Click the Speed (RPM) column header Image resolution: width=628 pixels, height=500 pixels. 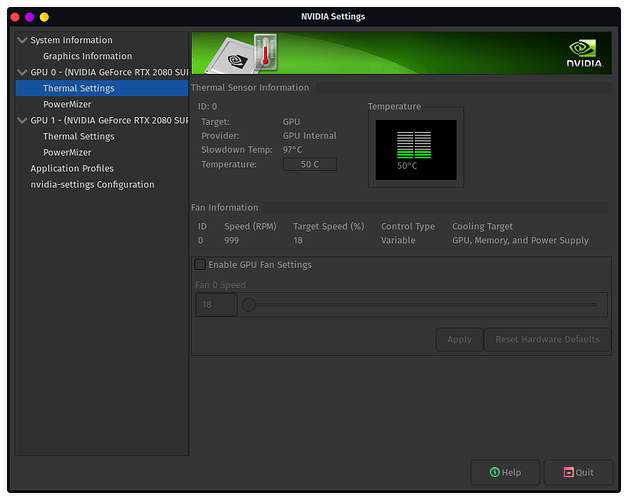click(250, 226)
